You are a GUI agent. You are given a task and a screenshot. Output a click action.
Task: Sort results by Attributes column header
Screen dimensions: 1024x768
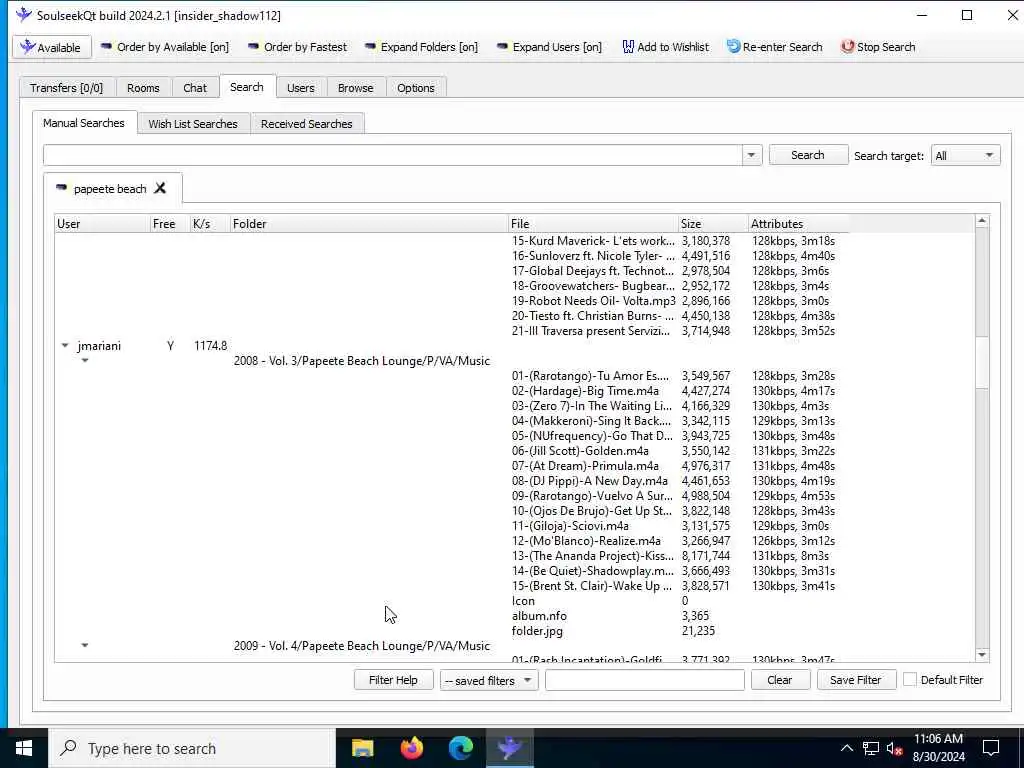pyautogui.click(x=798, y=223)
